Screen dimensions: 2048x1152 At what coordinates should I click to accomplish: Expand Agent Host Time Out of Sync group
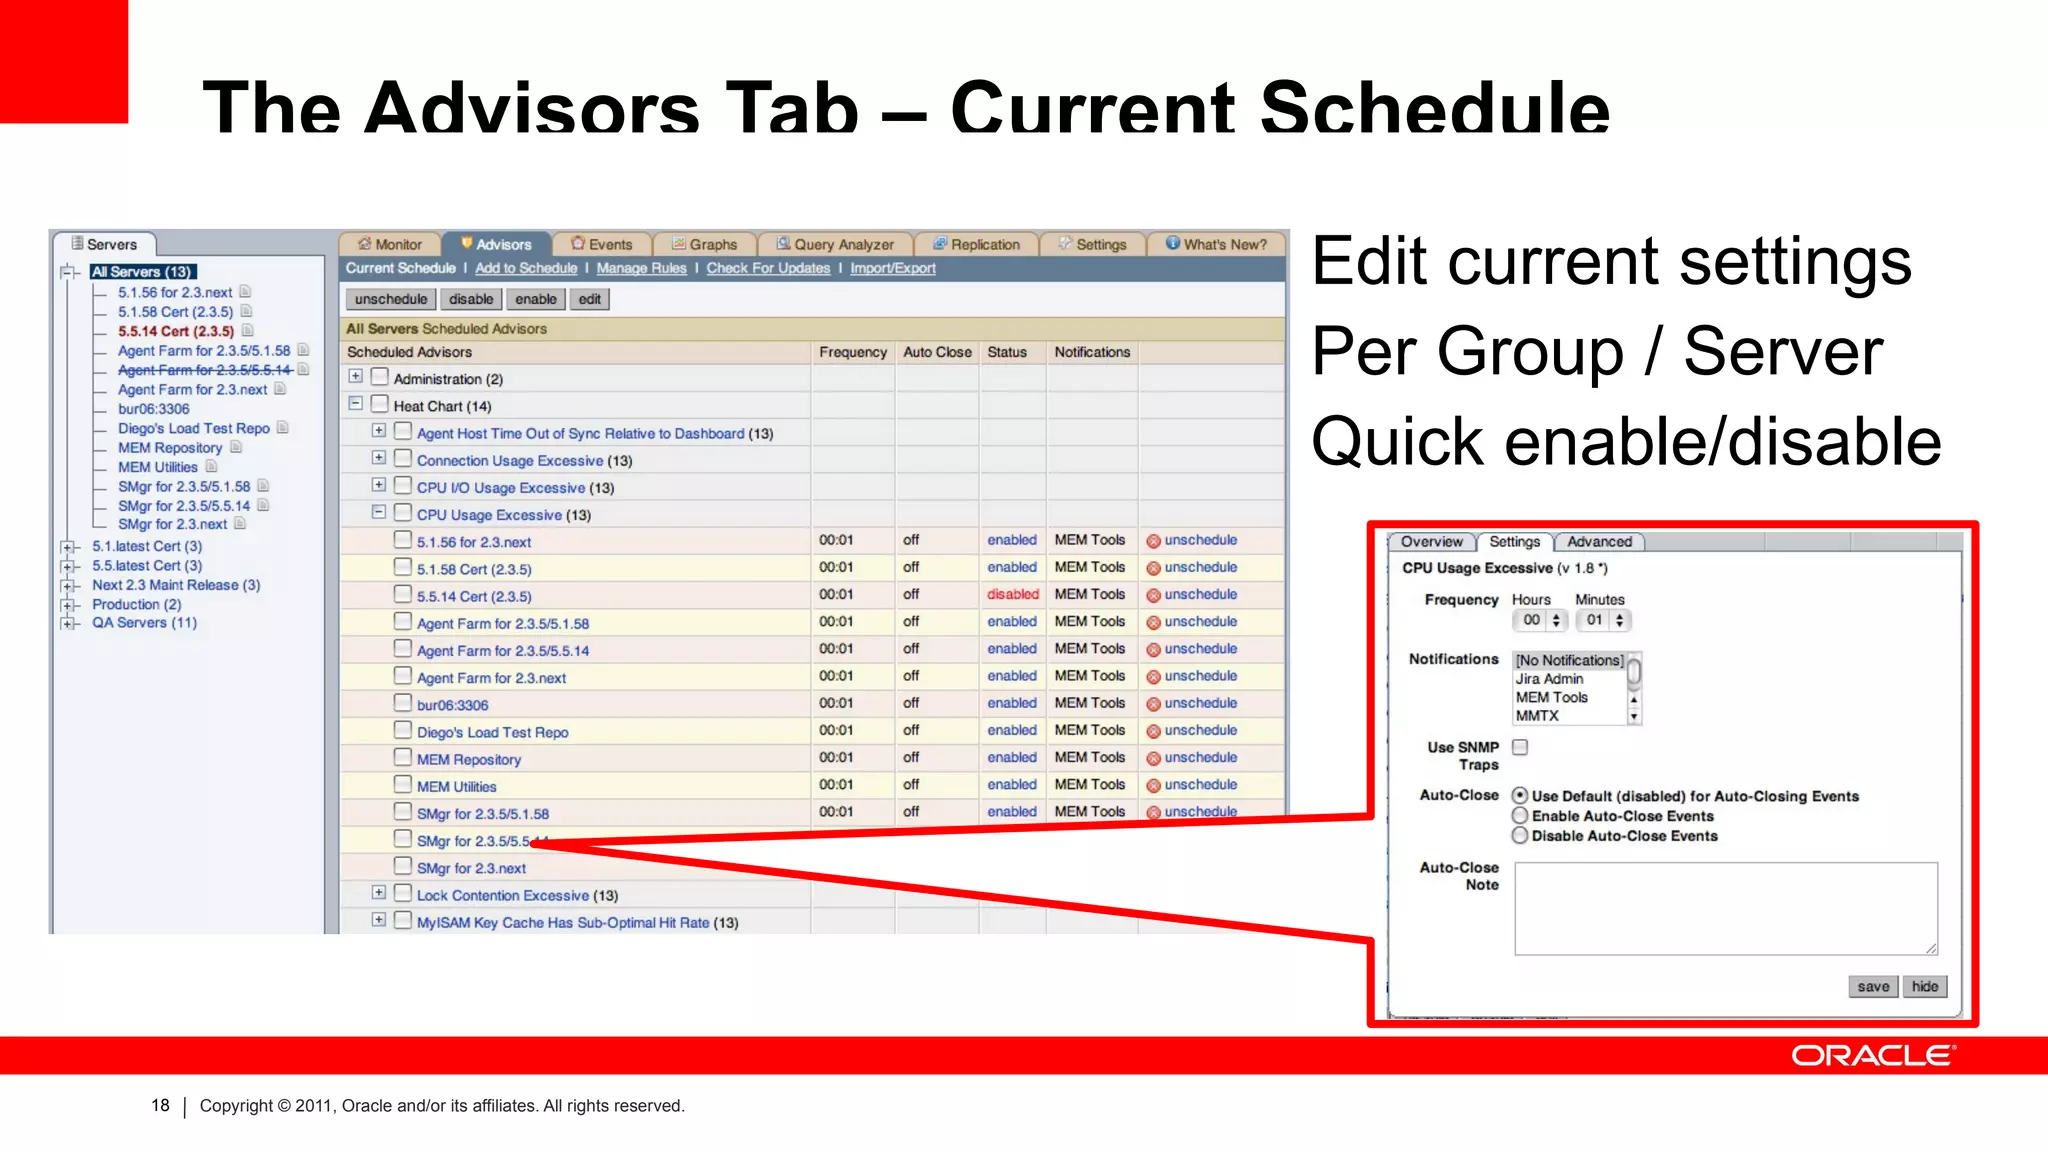point(379,431)
